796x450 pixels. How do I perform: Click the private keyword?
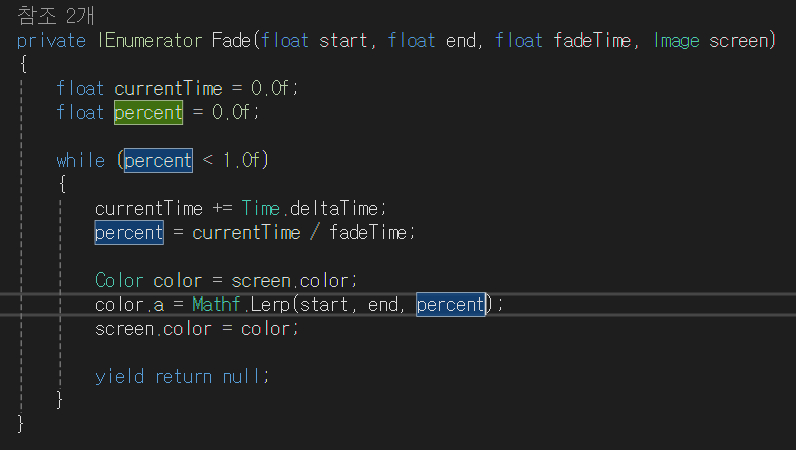click(51, 41)
